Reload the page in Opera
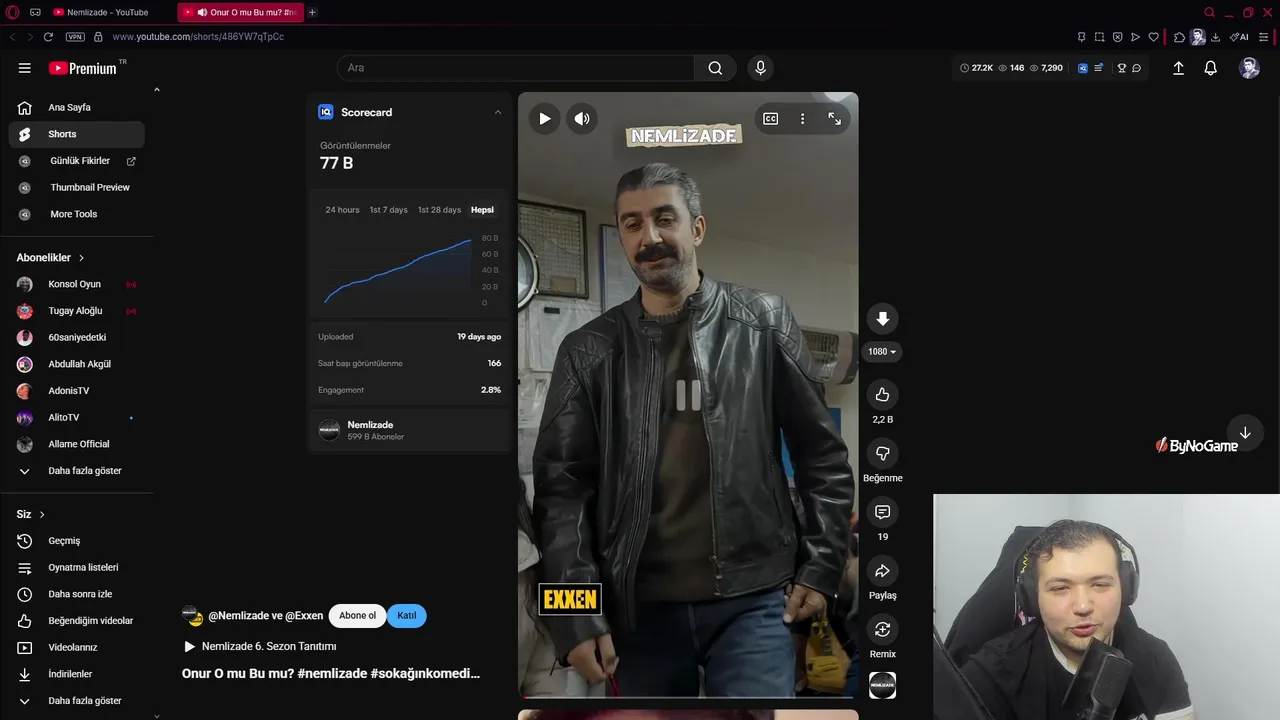 [48, 37]
